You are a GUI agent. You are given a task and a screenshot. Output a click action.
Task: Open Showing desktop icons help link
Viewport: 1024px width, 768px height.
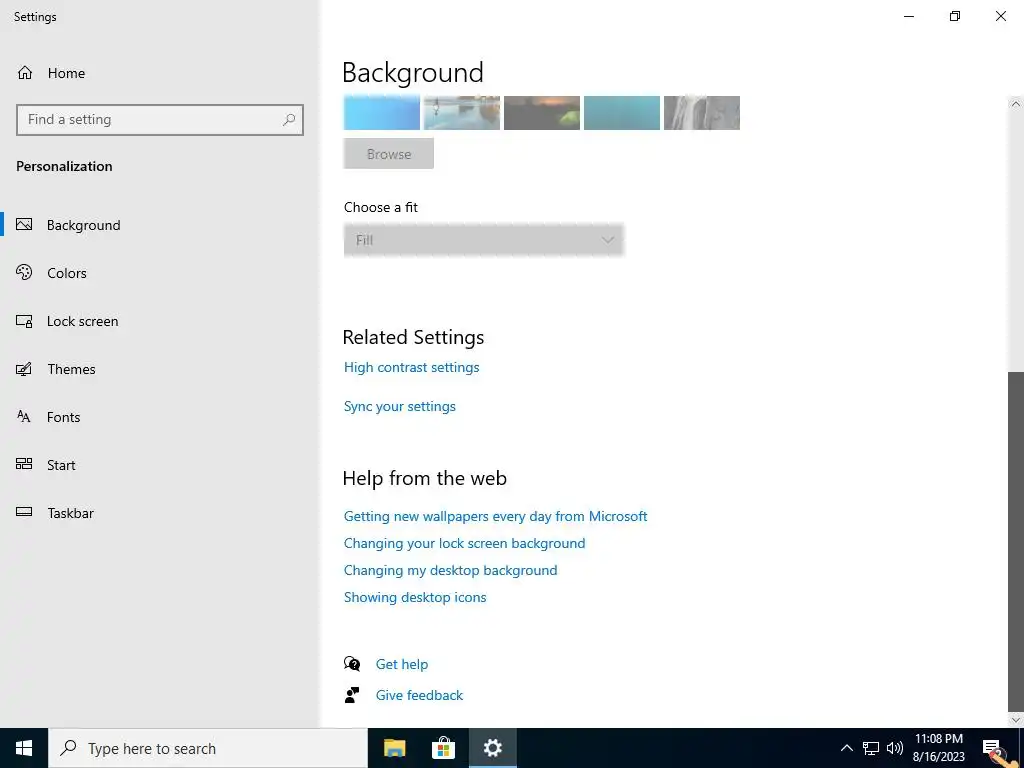point(415,598)
